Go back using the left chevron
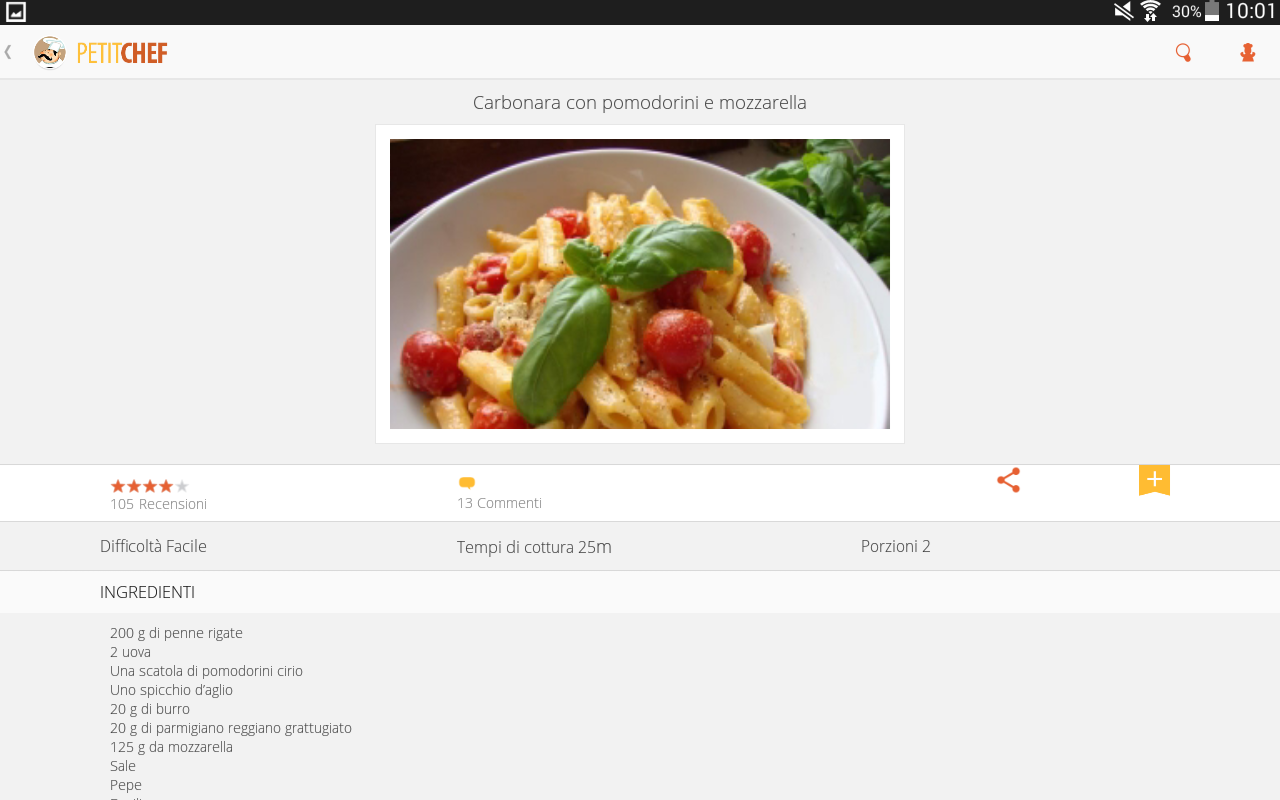The height and width of the screenshot is (800, 1280). [8, 52]
